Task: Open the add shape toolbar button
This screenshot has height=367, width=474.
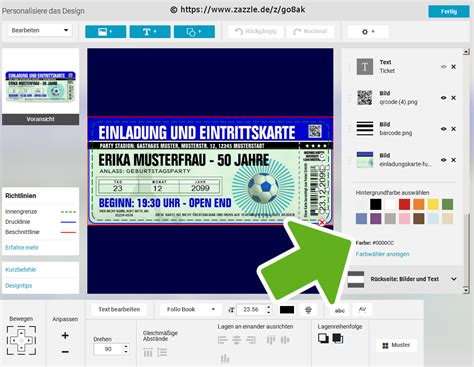Action: pyautogui.click(x=194, y=32)
